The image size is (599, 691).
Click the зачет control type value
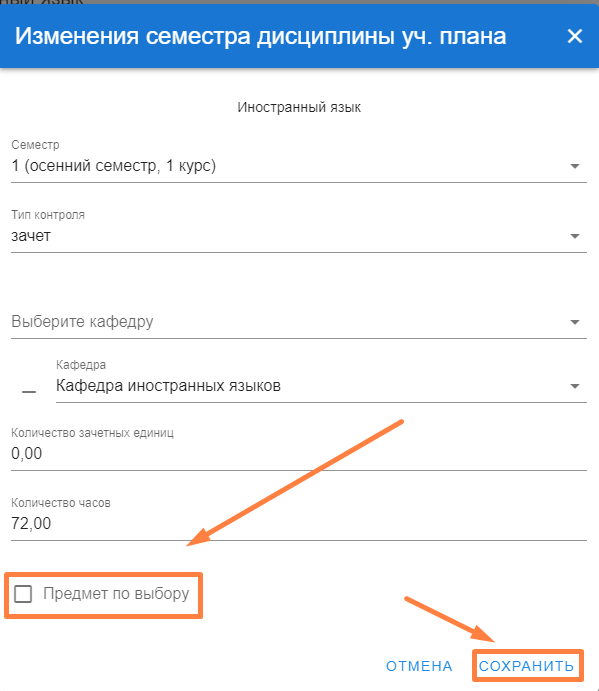(31, 236)
